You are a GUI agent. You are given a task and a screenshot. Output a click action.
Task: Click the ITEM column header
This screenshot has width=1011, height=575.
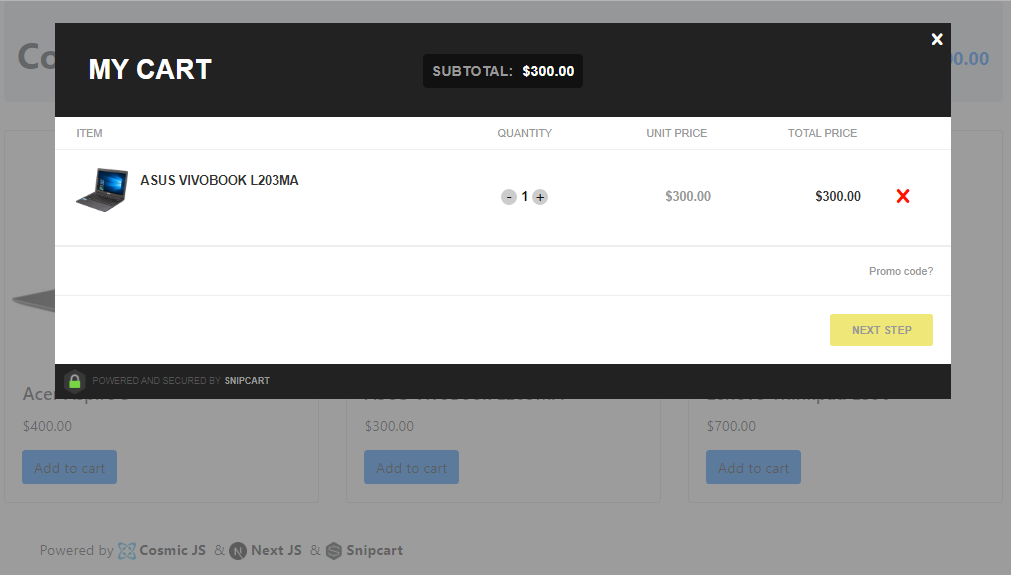(x=89, y=133)
